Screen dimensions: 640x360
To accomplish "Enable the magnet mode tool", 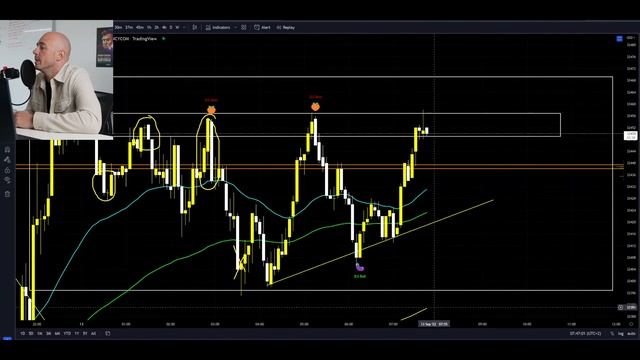I will [7, 149].
